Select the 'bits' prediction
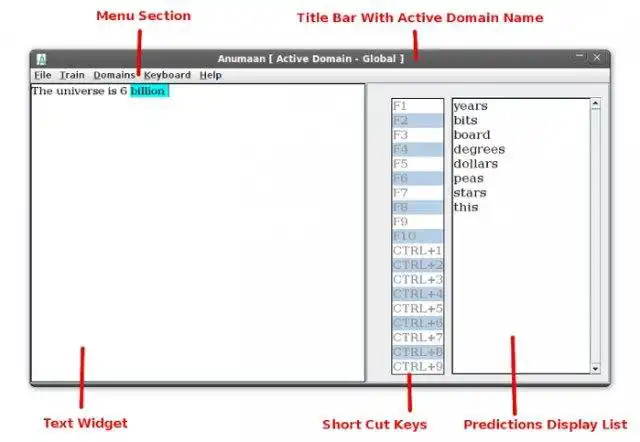Image resolution: width=640 pixels, height=442 pixels. click(x=465, y=120)
